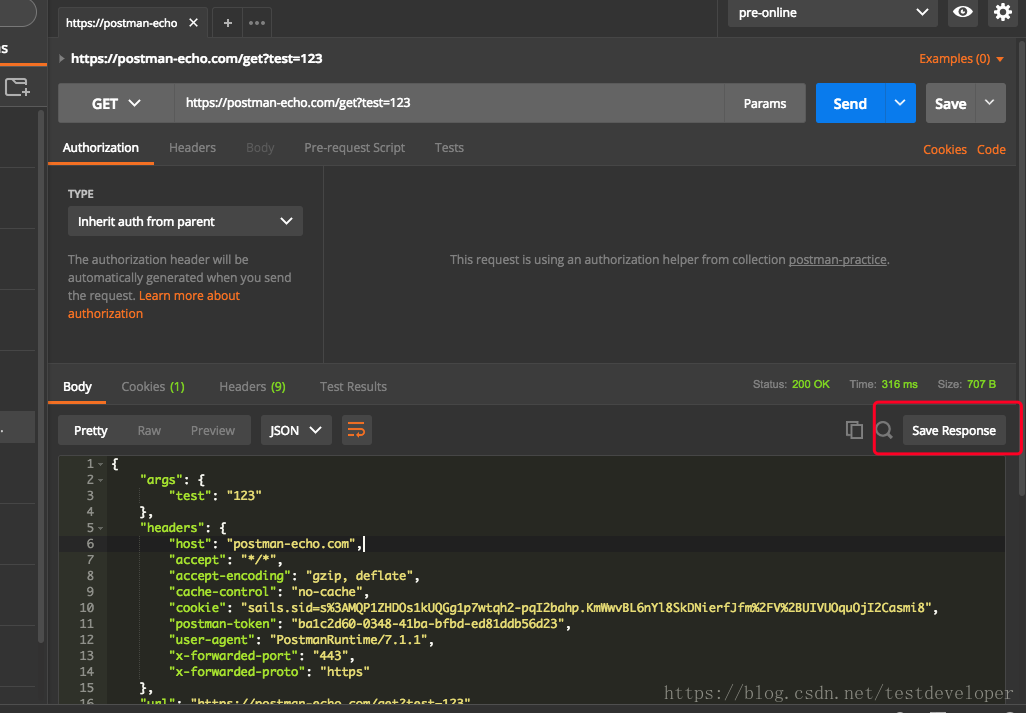Click the new collection folder icon
This screenshot has width=1026, height=713.
[x=17, y=88]
